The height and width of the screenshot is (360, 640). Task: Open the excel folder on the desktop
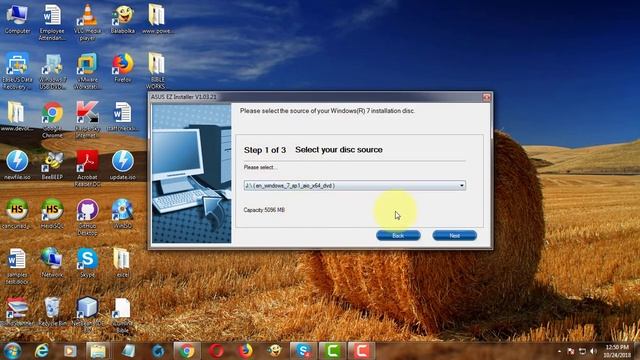point(122,262)
